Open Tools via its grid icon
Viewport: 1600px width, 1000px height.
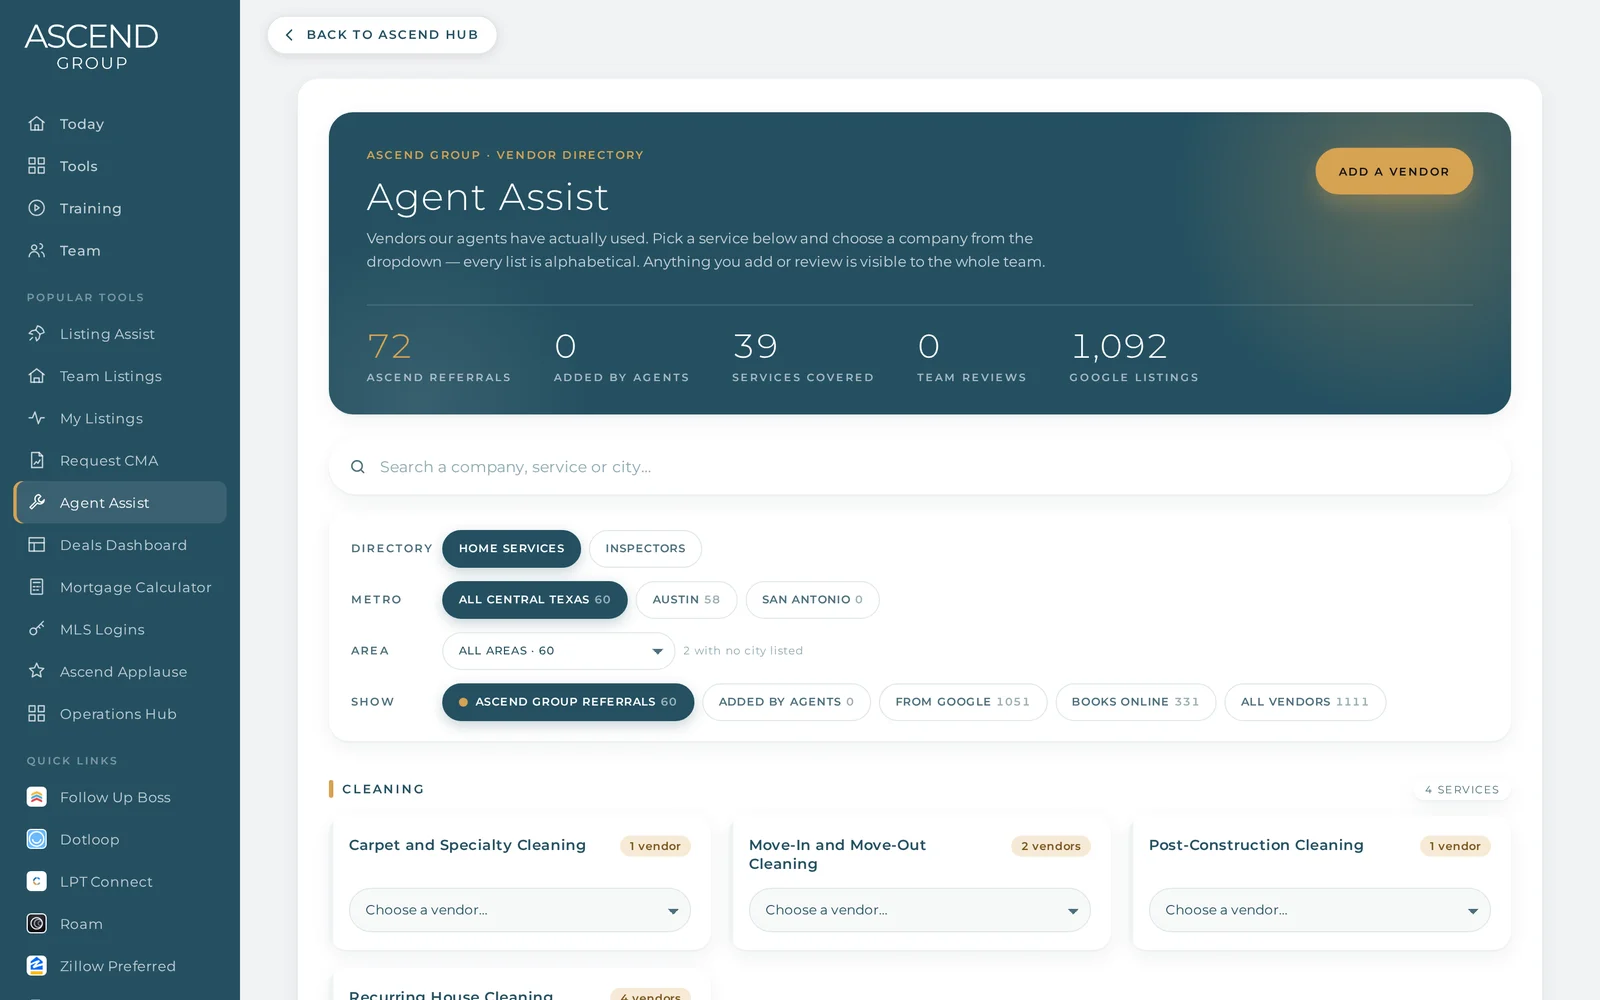pos(37,166)
